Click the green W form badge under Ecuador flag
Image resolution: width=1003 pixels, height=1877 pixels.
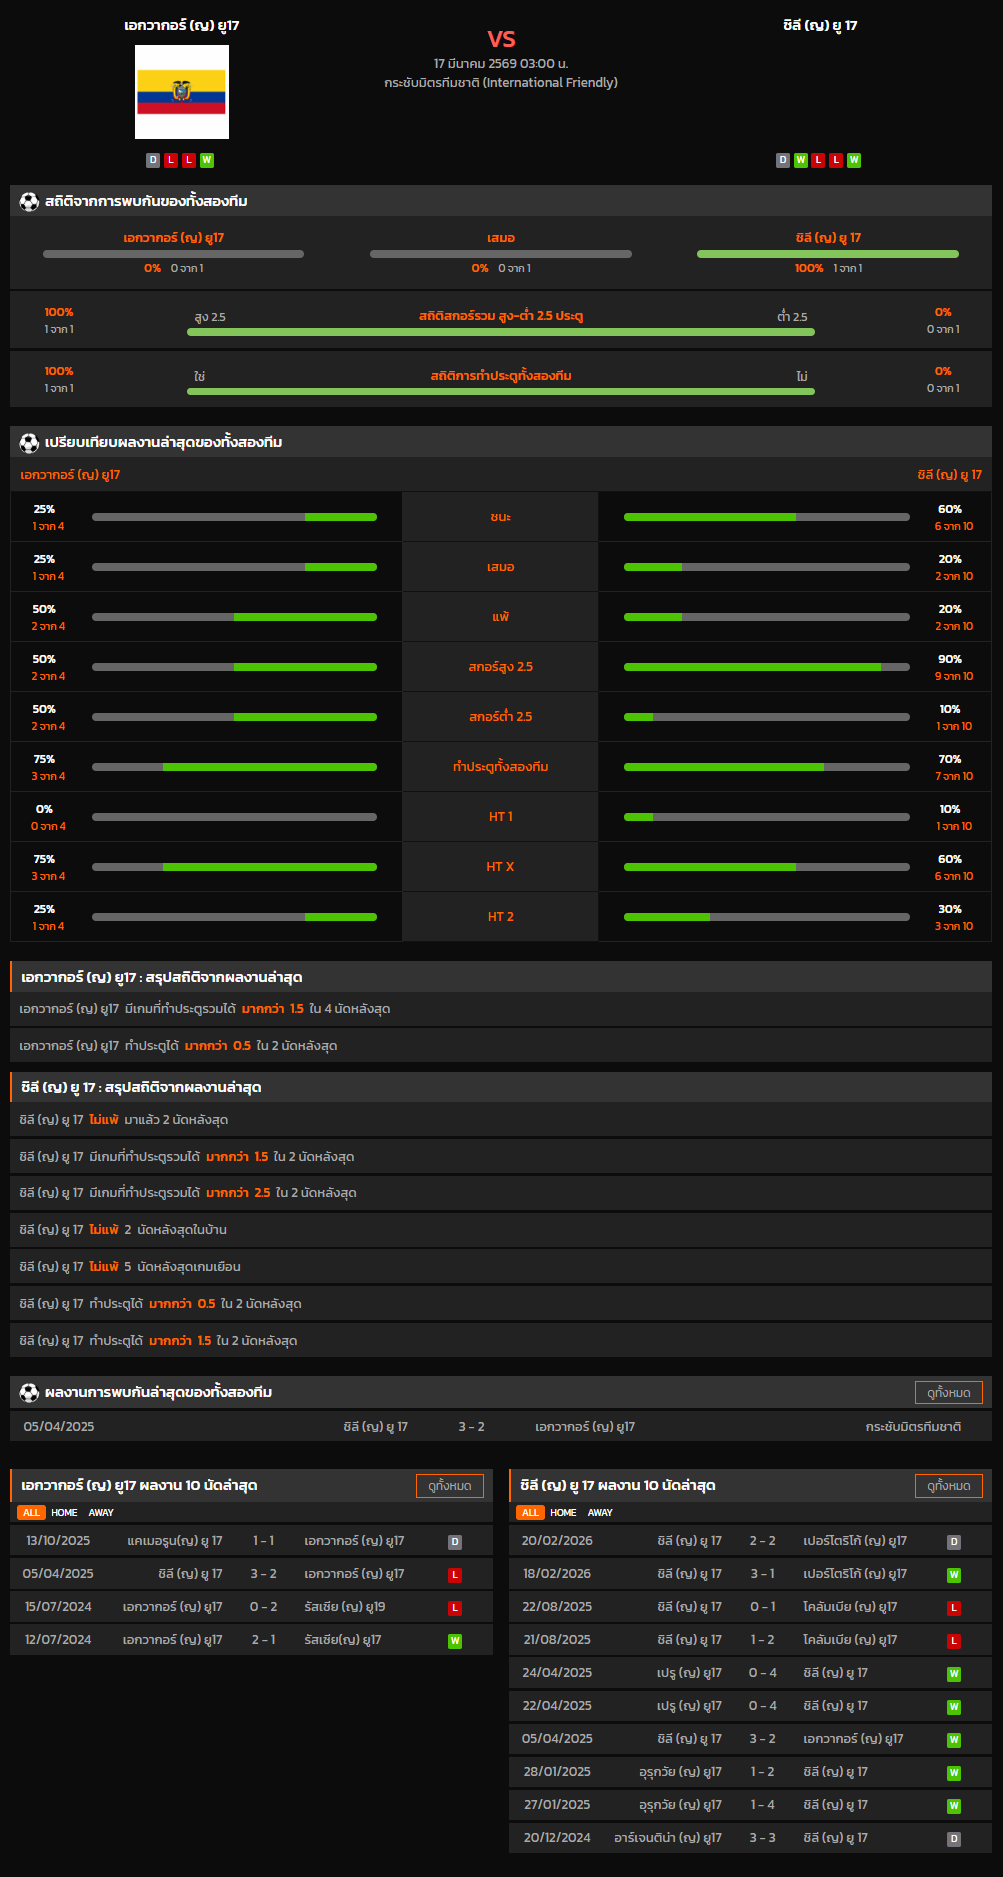[x=207, y=160]
